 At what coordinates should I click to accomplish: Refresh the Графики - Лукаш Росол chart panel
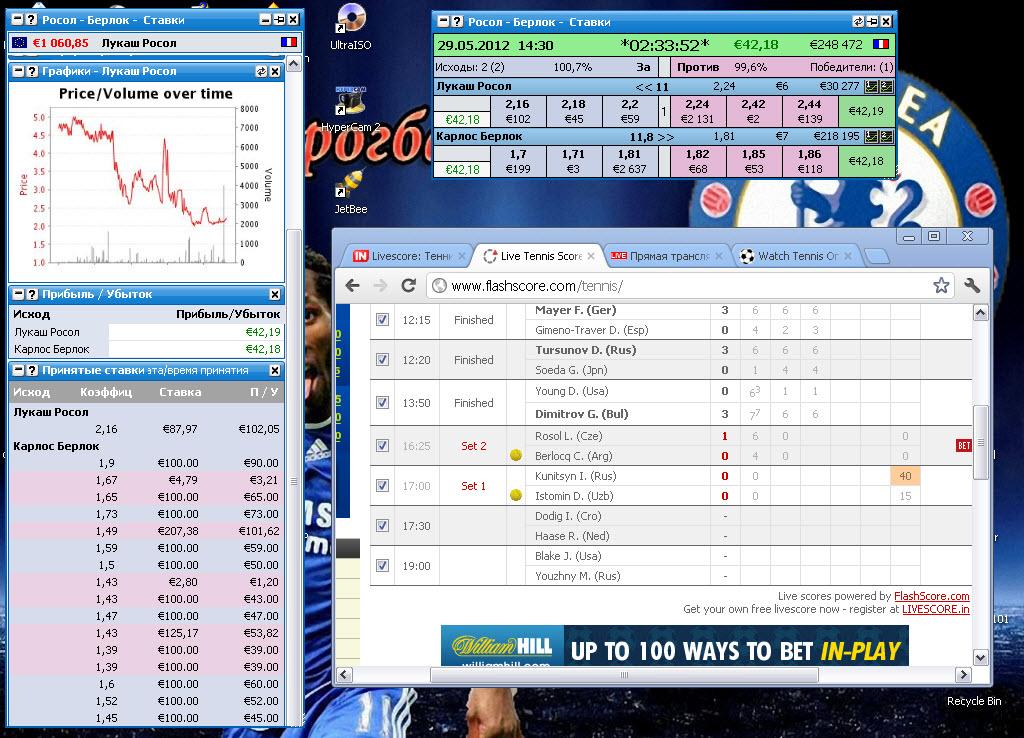click(262, 71)
